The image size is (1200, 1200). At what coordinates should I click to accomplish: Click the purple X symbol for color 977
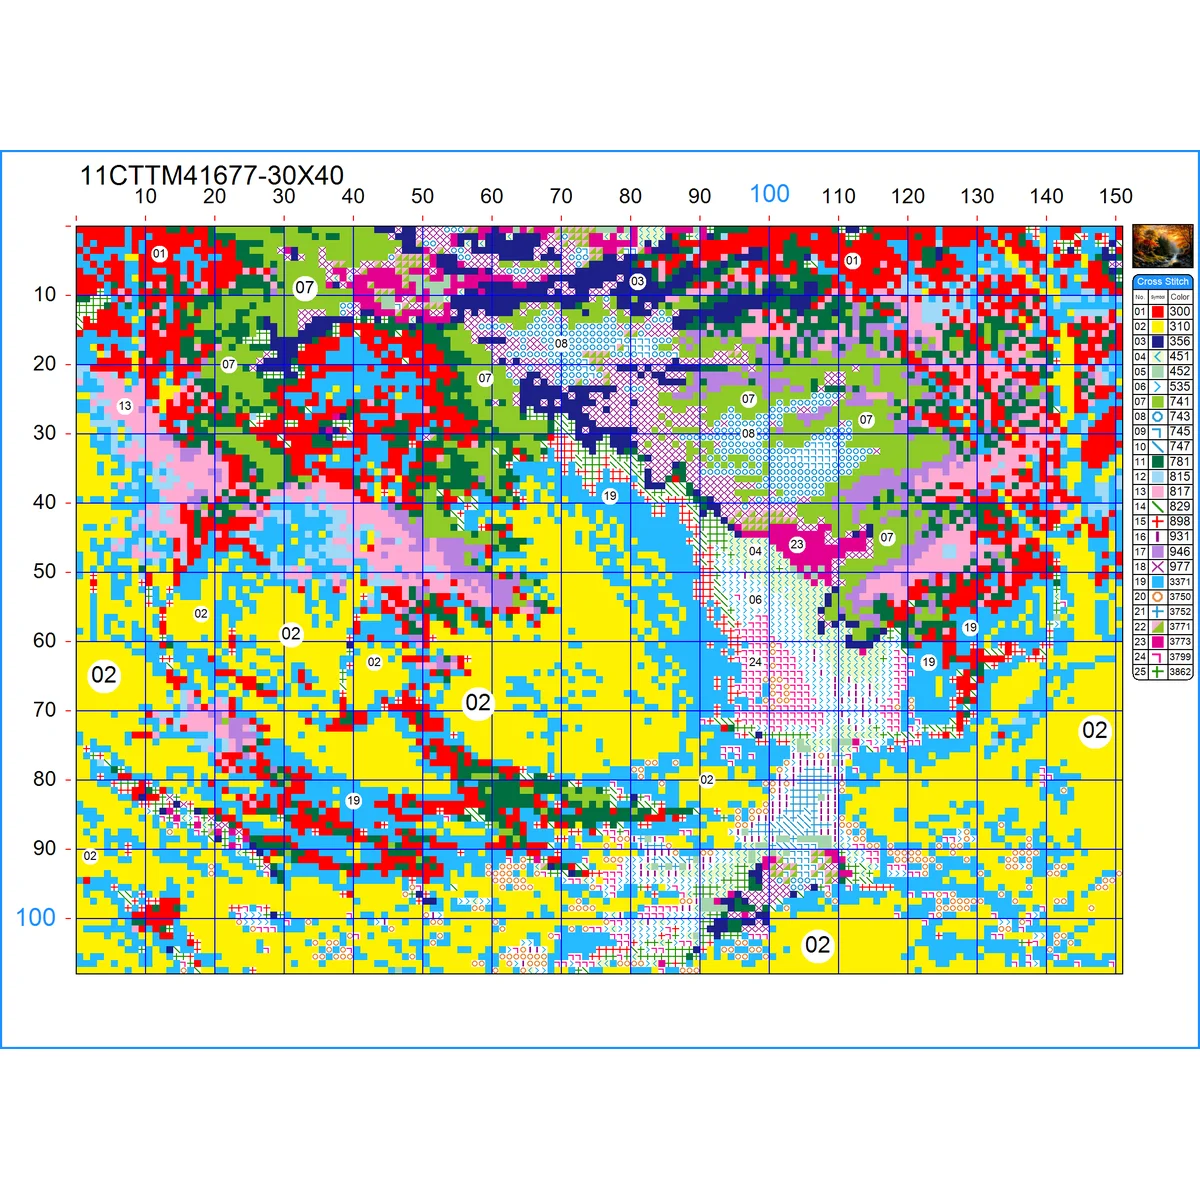[1157, 567]
